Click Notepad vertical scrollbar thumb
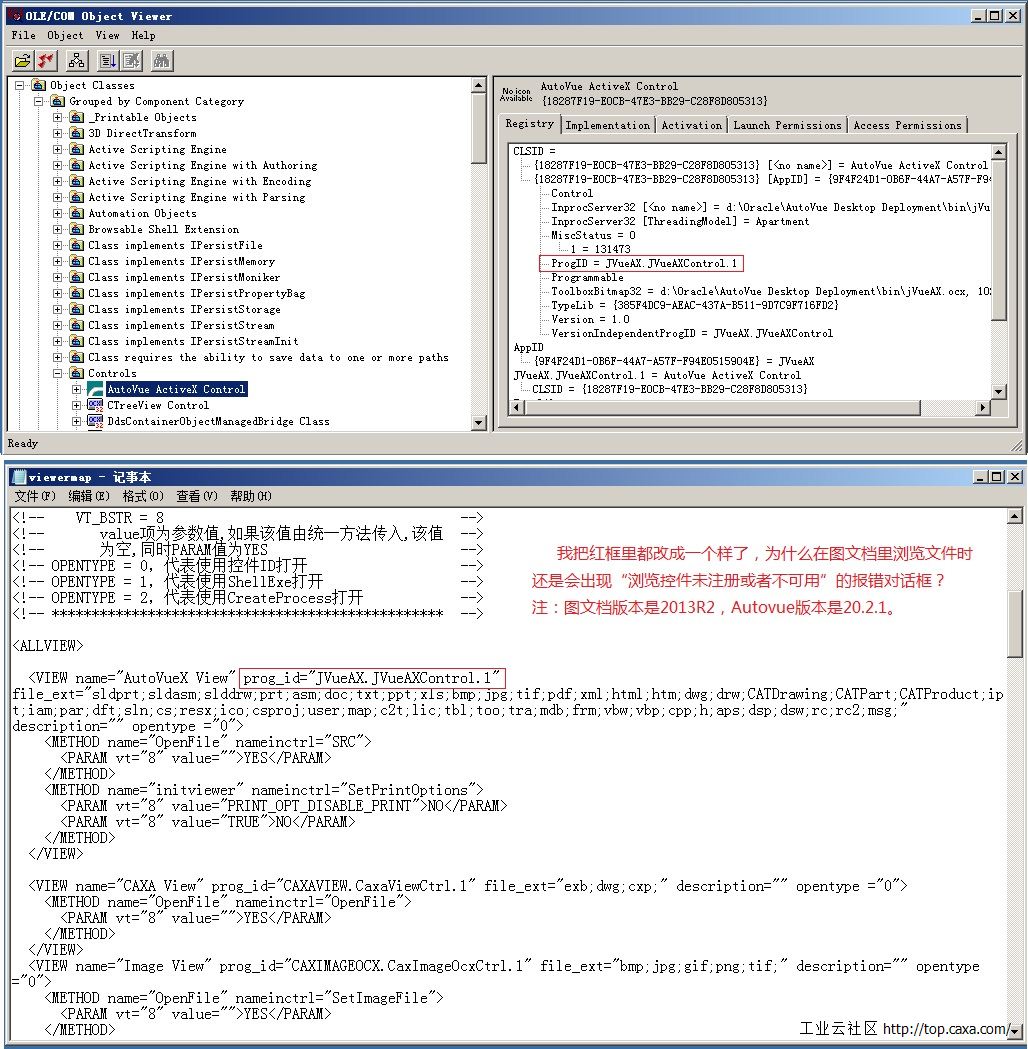1028x1049 pixels. click(1015, 624)
